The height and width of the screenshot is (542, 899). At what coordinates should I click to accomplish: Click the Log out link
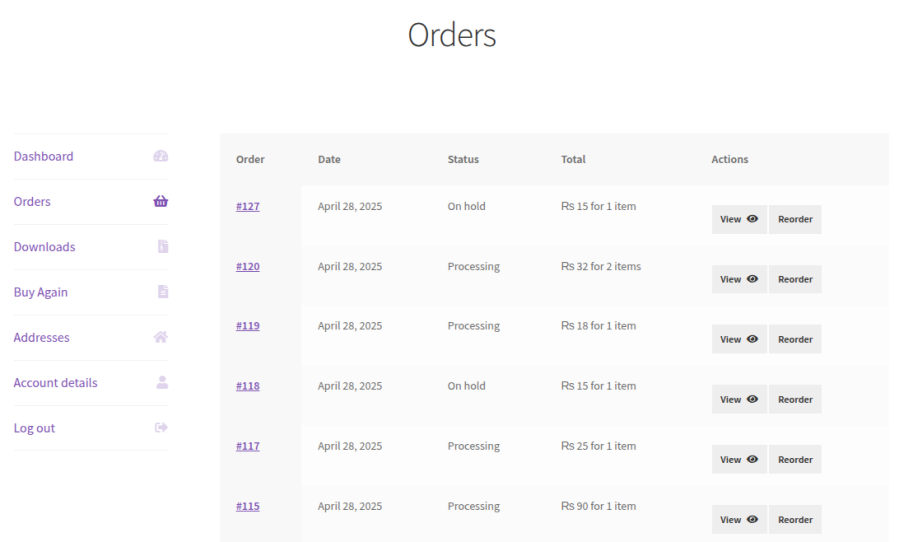(34, 428)
